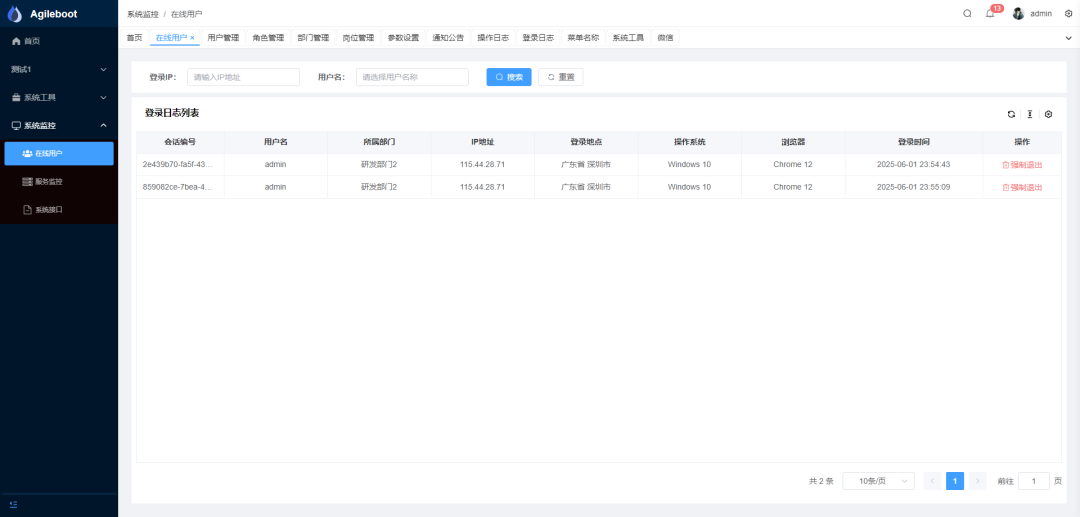
Task: Change table density using the height icon
Action: 1030,114
